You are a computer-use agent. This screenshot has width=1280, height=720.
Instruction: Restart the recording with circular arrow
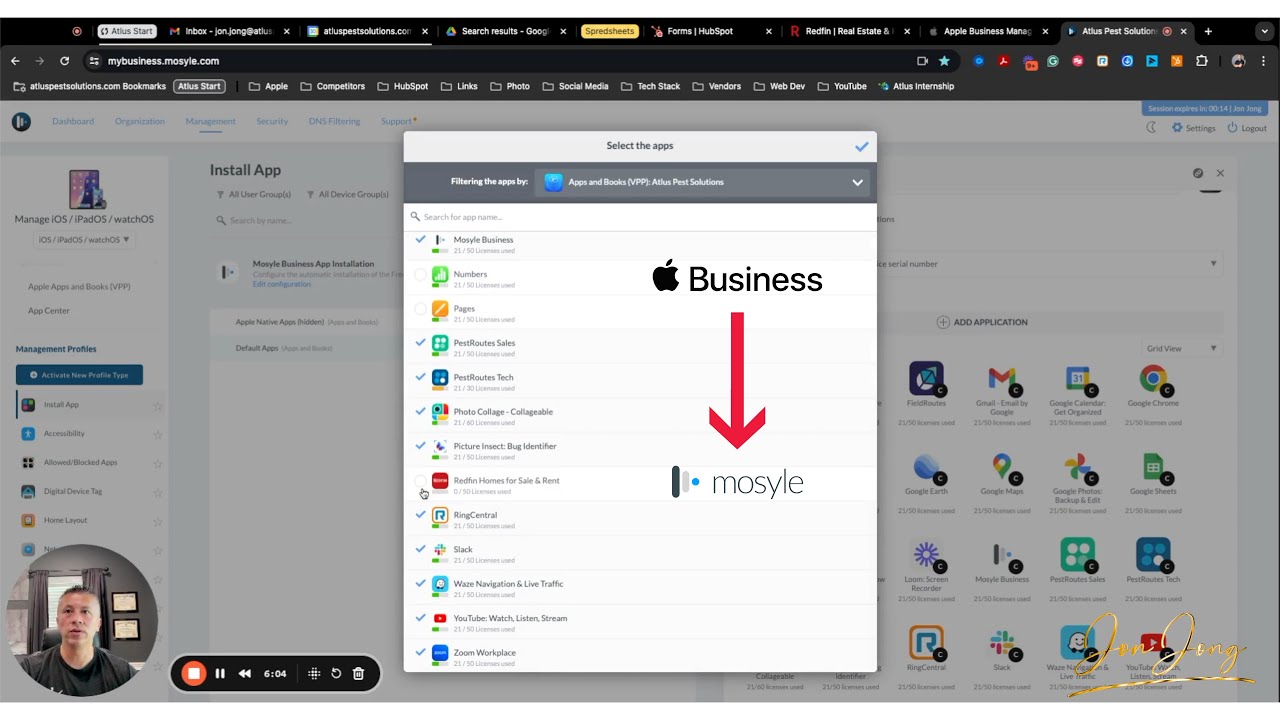(x=336, y=673)
